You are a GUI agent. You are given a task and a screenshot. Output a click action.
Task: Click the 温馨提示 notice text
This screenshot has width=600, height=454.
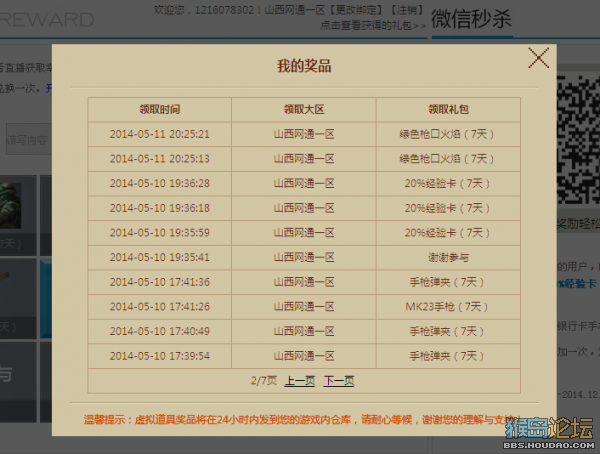pyautogui.click(x=300, y=420)
